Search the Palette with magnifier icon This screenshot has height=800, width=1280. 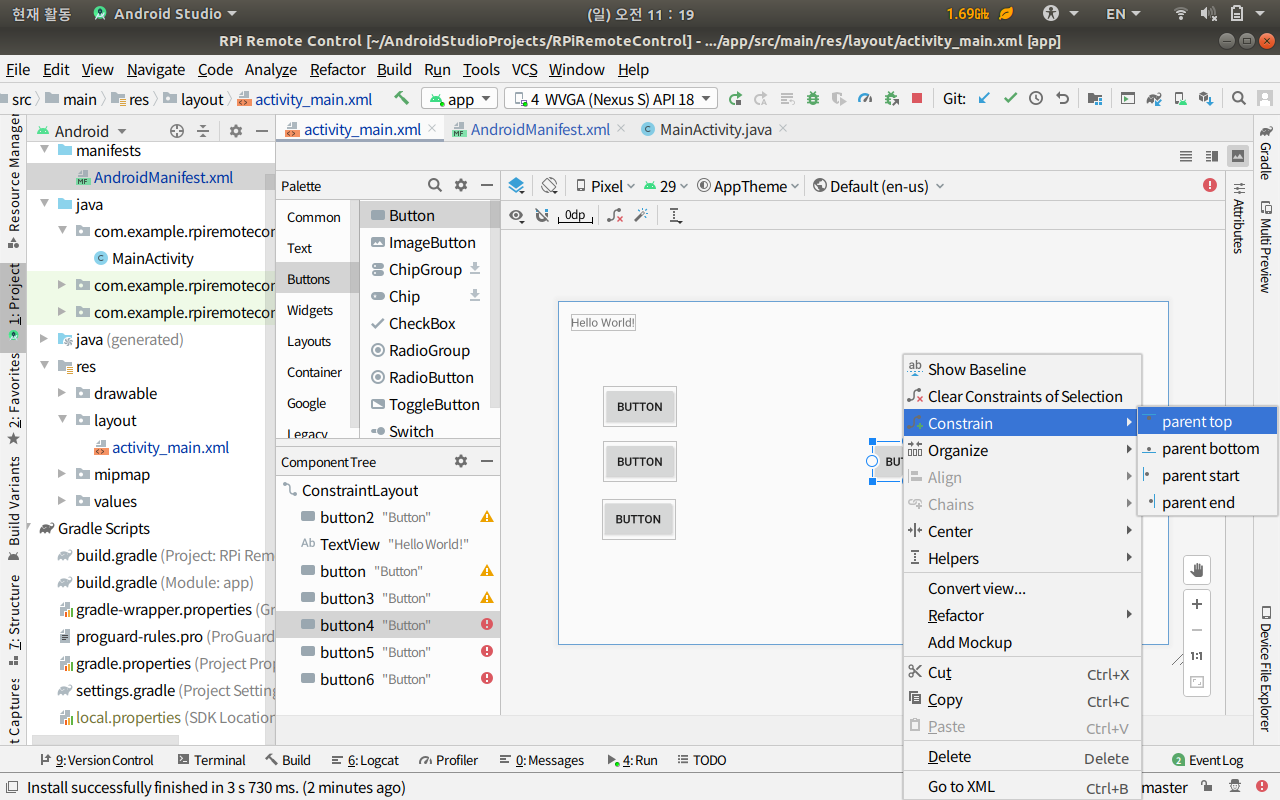[x=435, y=185]
